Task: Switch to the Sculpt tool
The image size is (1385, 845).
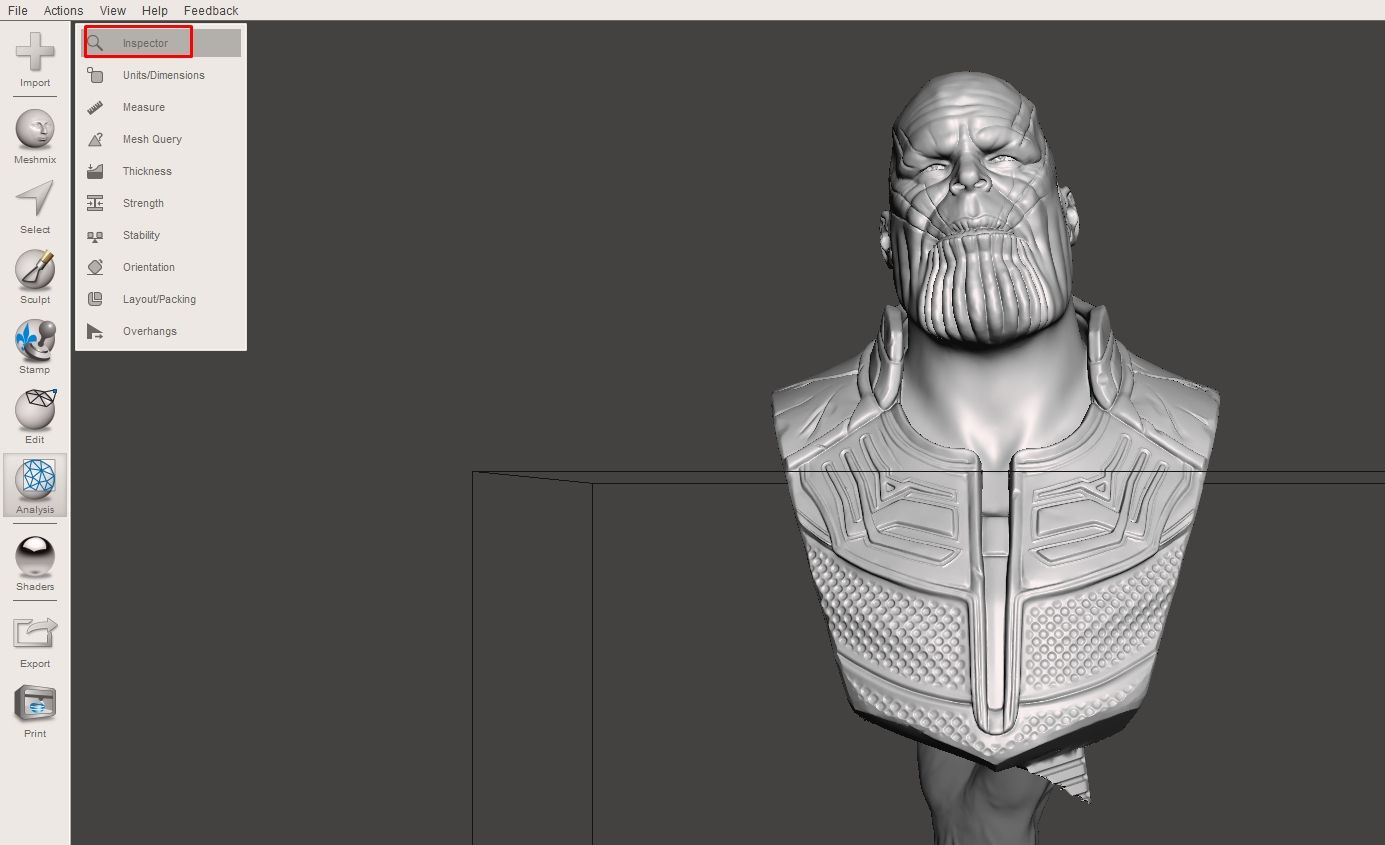Action: point(34,273)
